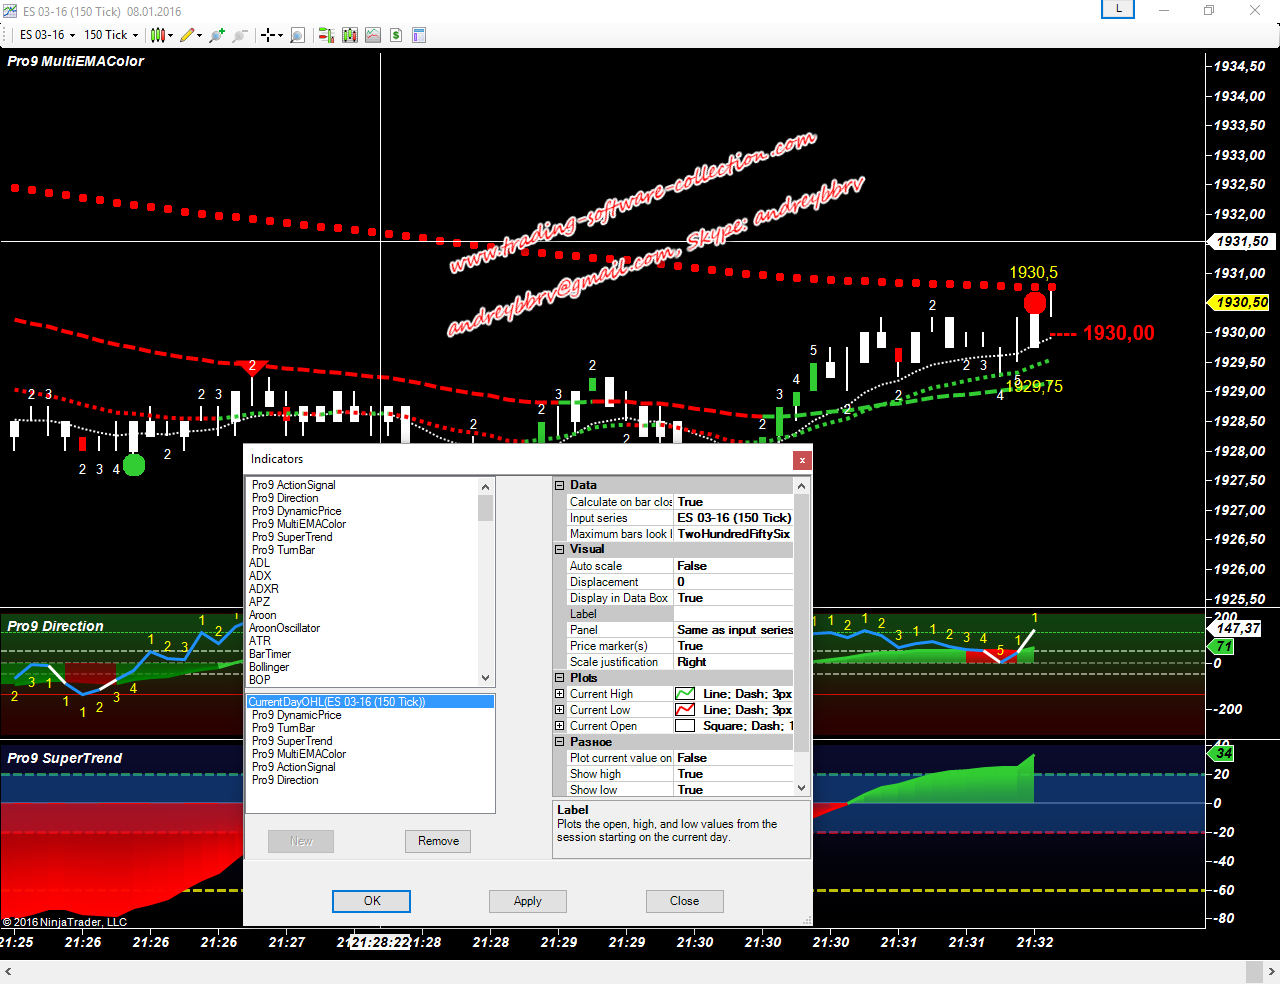Image resolution: width=1280 pixels, height=984 pixels.
Task: Open the drawing tools pencil icon
Action: 187,35
